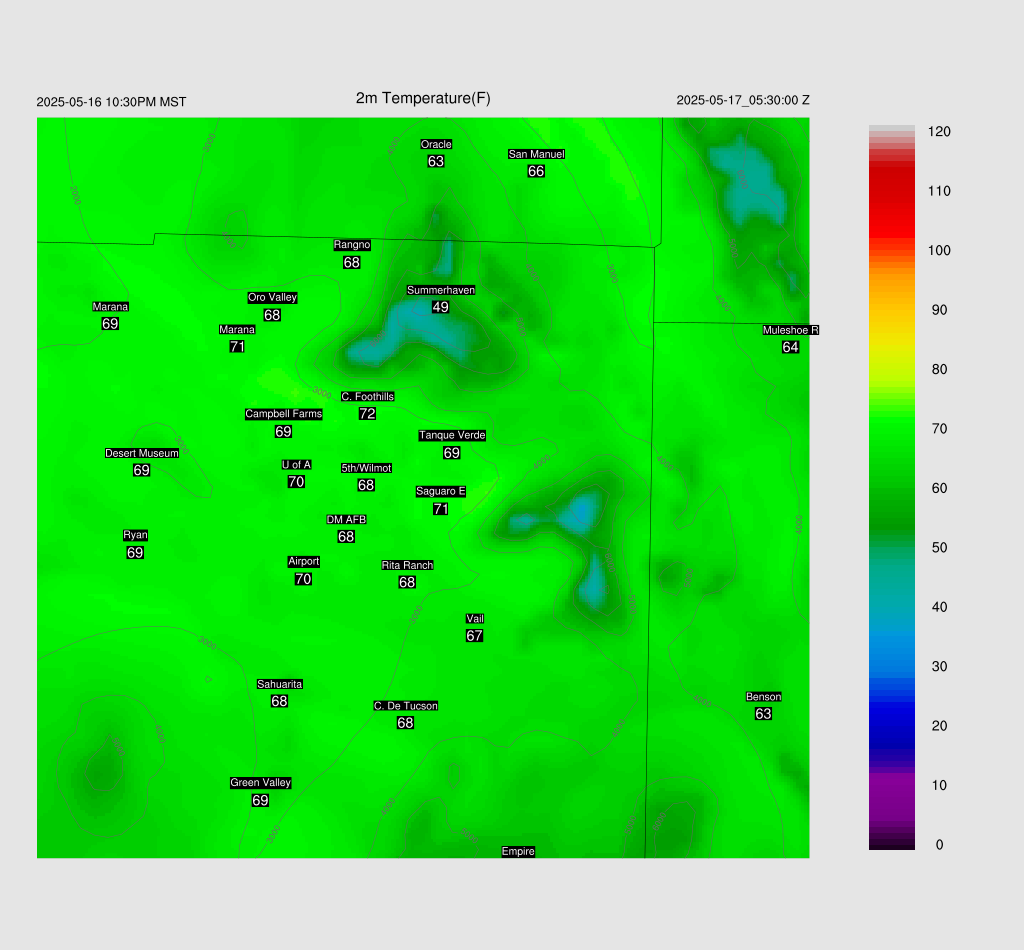Click the Marana label above the 71 reading
The height and width of the screenshot is (950, 1024).
click(237, 330)
